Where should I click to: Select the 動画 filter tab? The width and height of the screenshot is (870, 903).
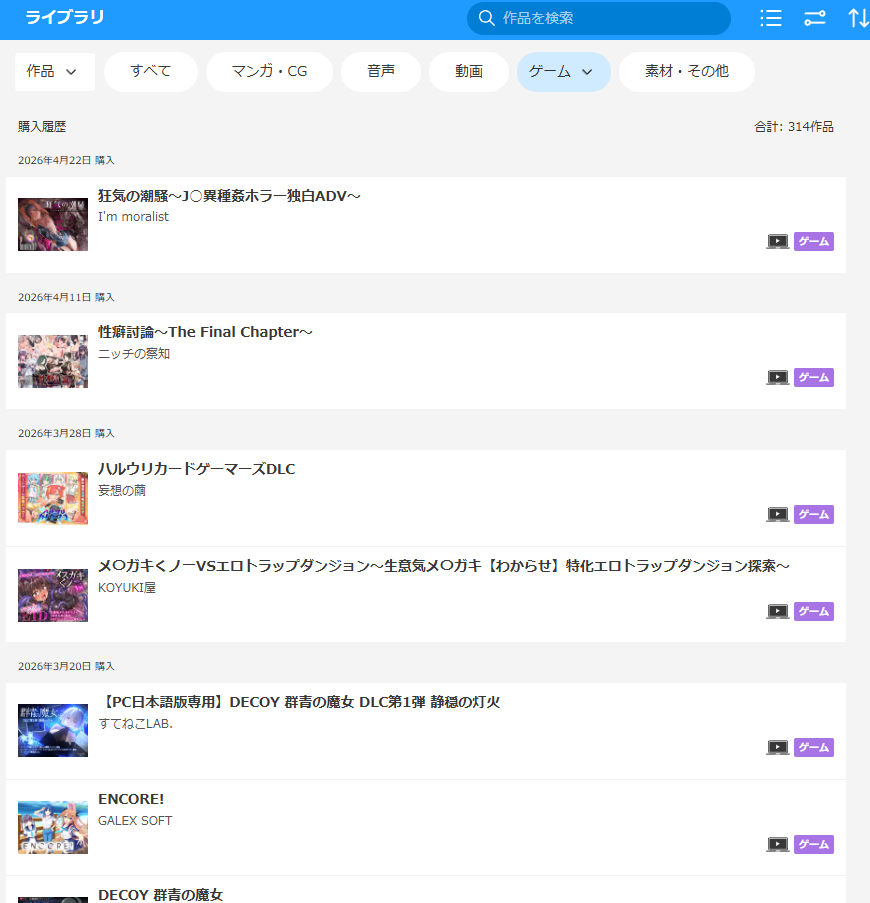[469, 71]
